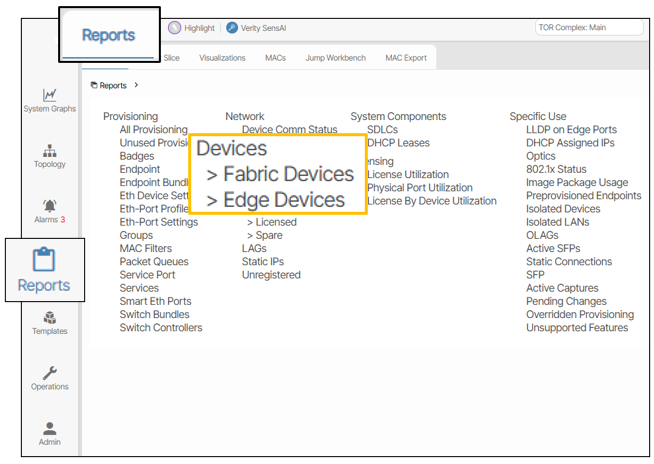
Task: Open the Fabric Devices report
Action: point(287,174)
